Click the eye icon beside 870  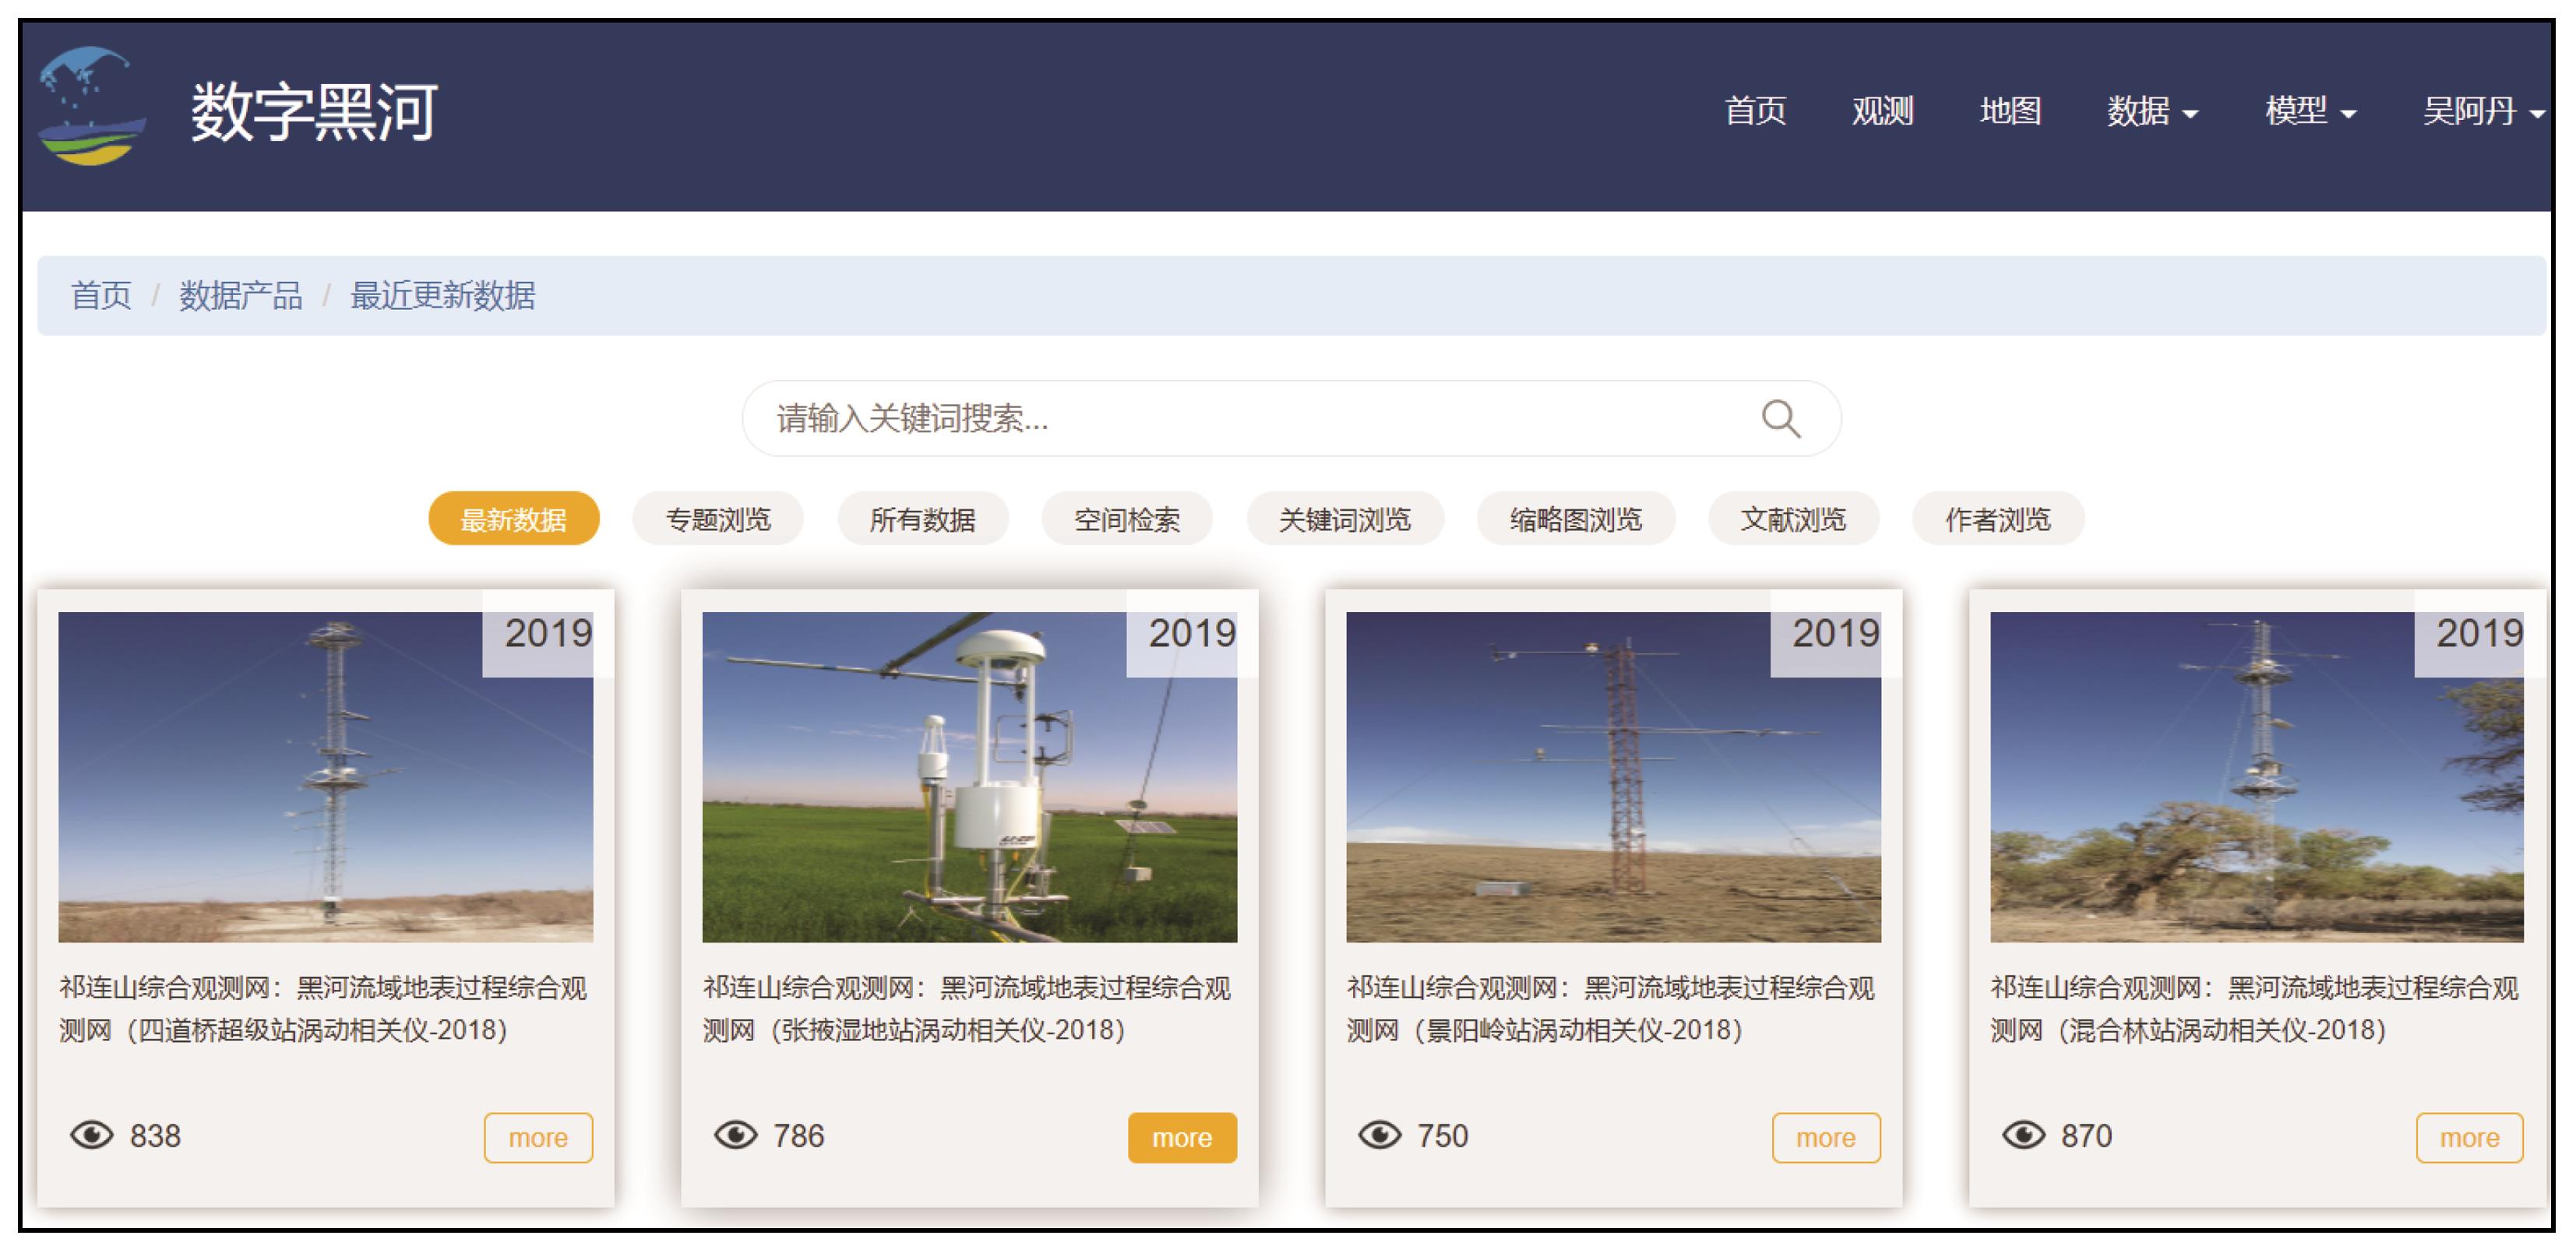point(2024,1135)
